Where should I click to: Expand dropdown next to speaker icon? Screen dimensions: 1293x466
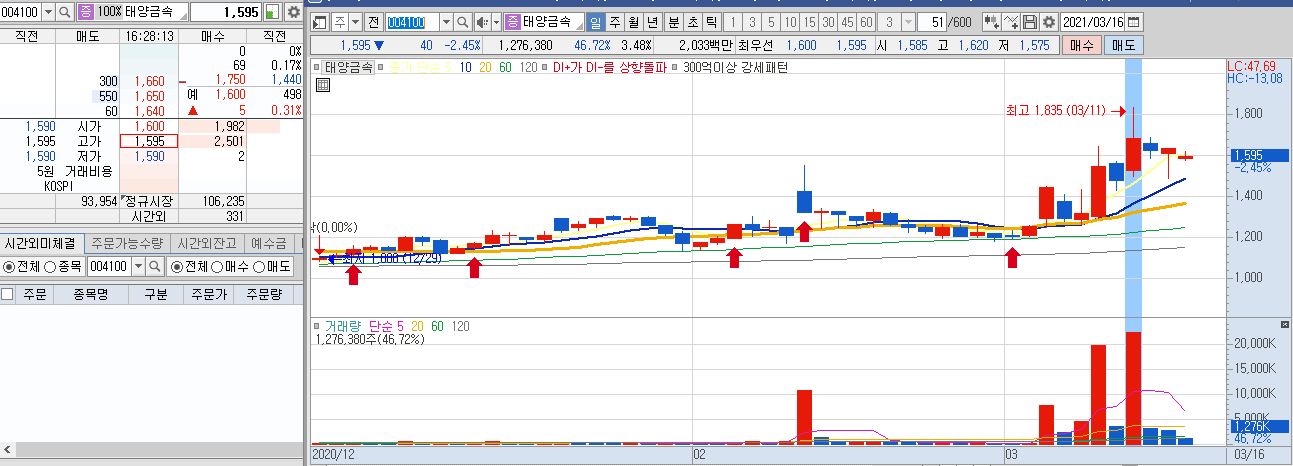pos(497,21)
